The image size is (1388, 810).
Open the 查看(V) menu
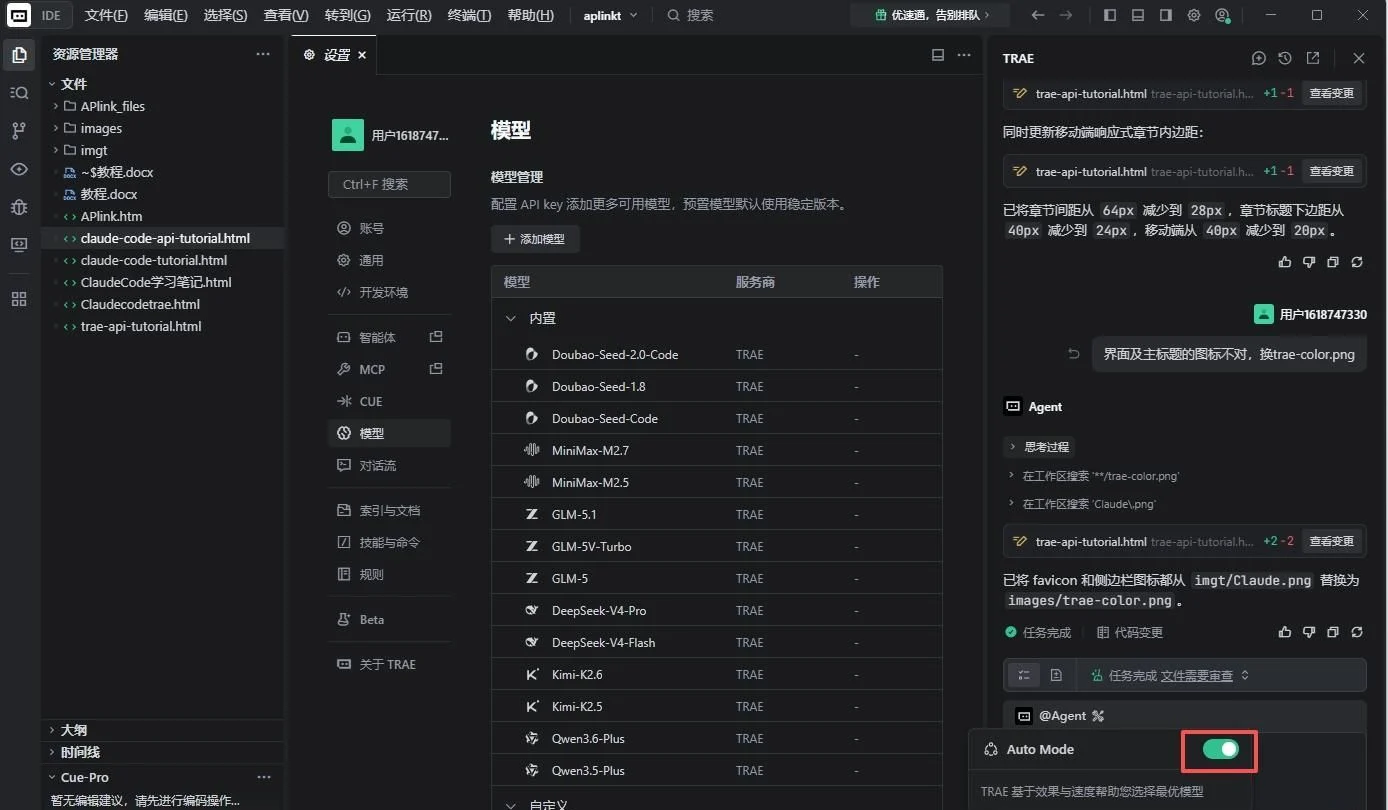286,15
